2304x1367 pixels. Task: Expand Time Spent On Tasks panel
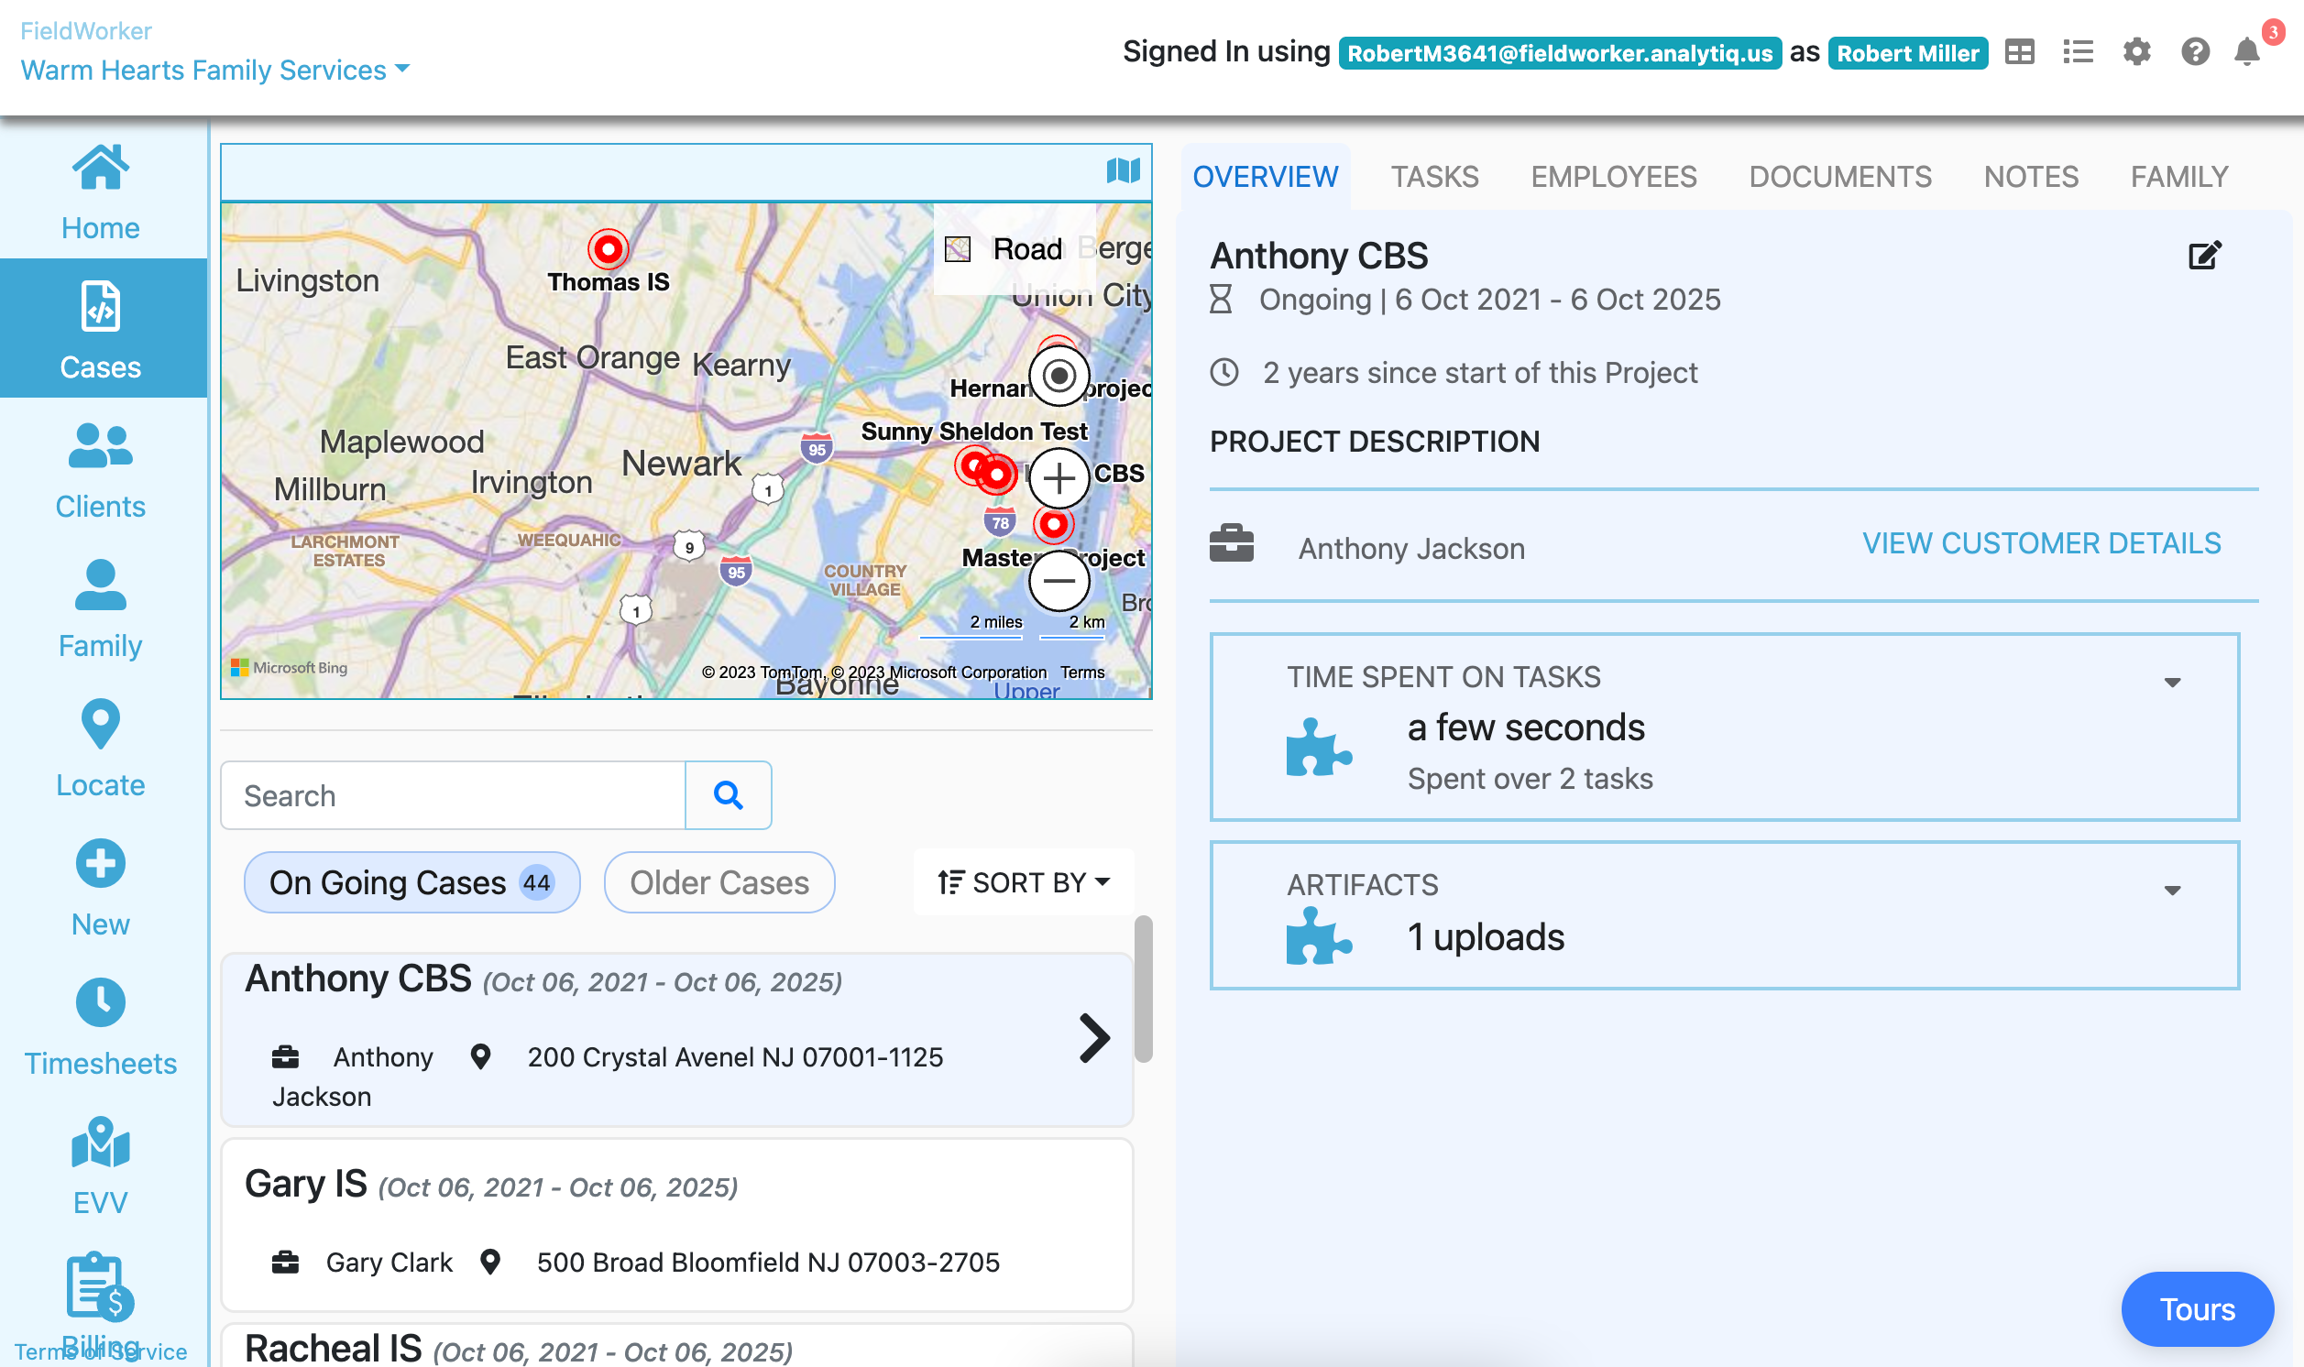pyautogui.click(x=2172, y=682)
